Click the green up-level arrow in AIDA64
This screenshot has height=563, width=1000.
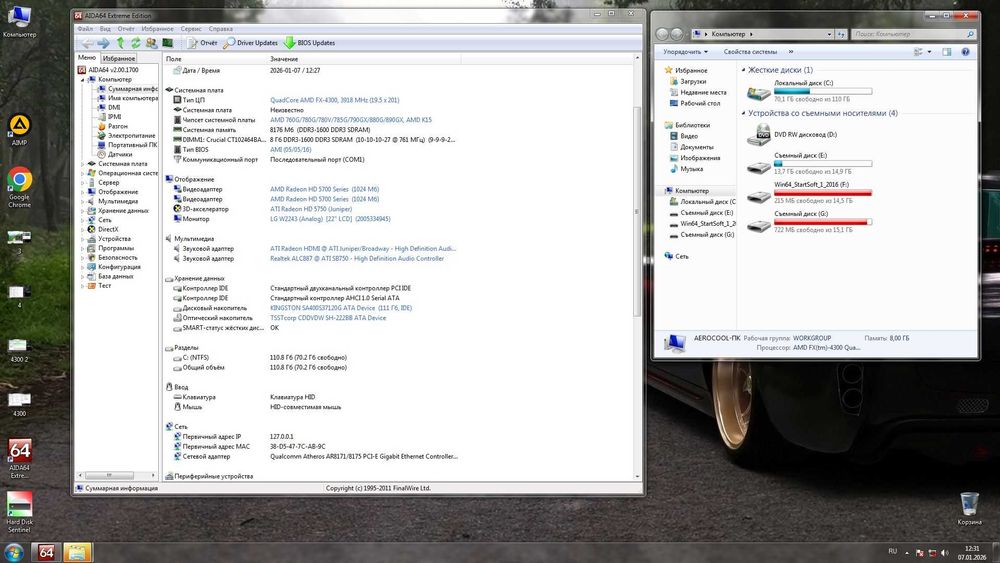120,43
